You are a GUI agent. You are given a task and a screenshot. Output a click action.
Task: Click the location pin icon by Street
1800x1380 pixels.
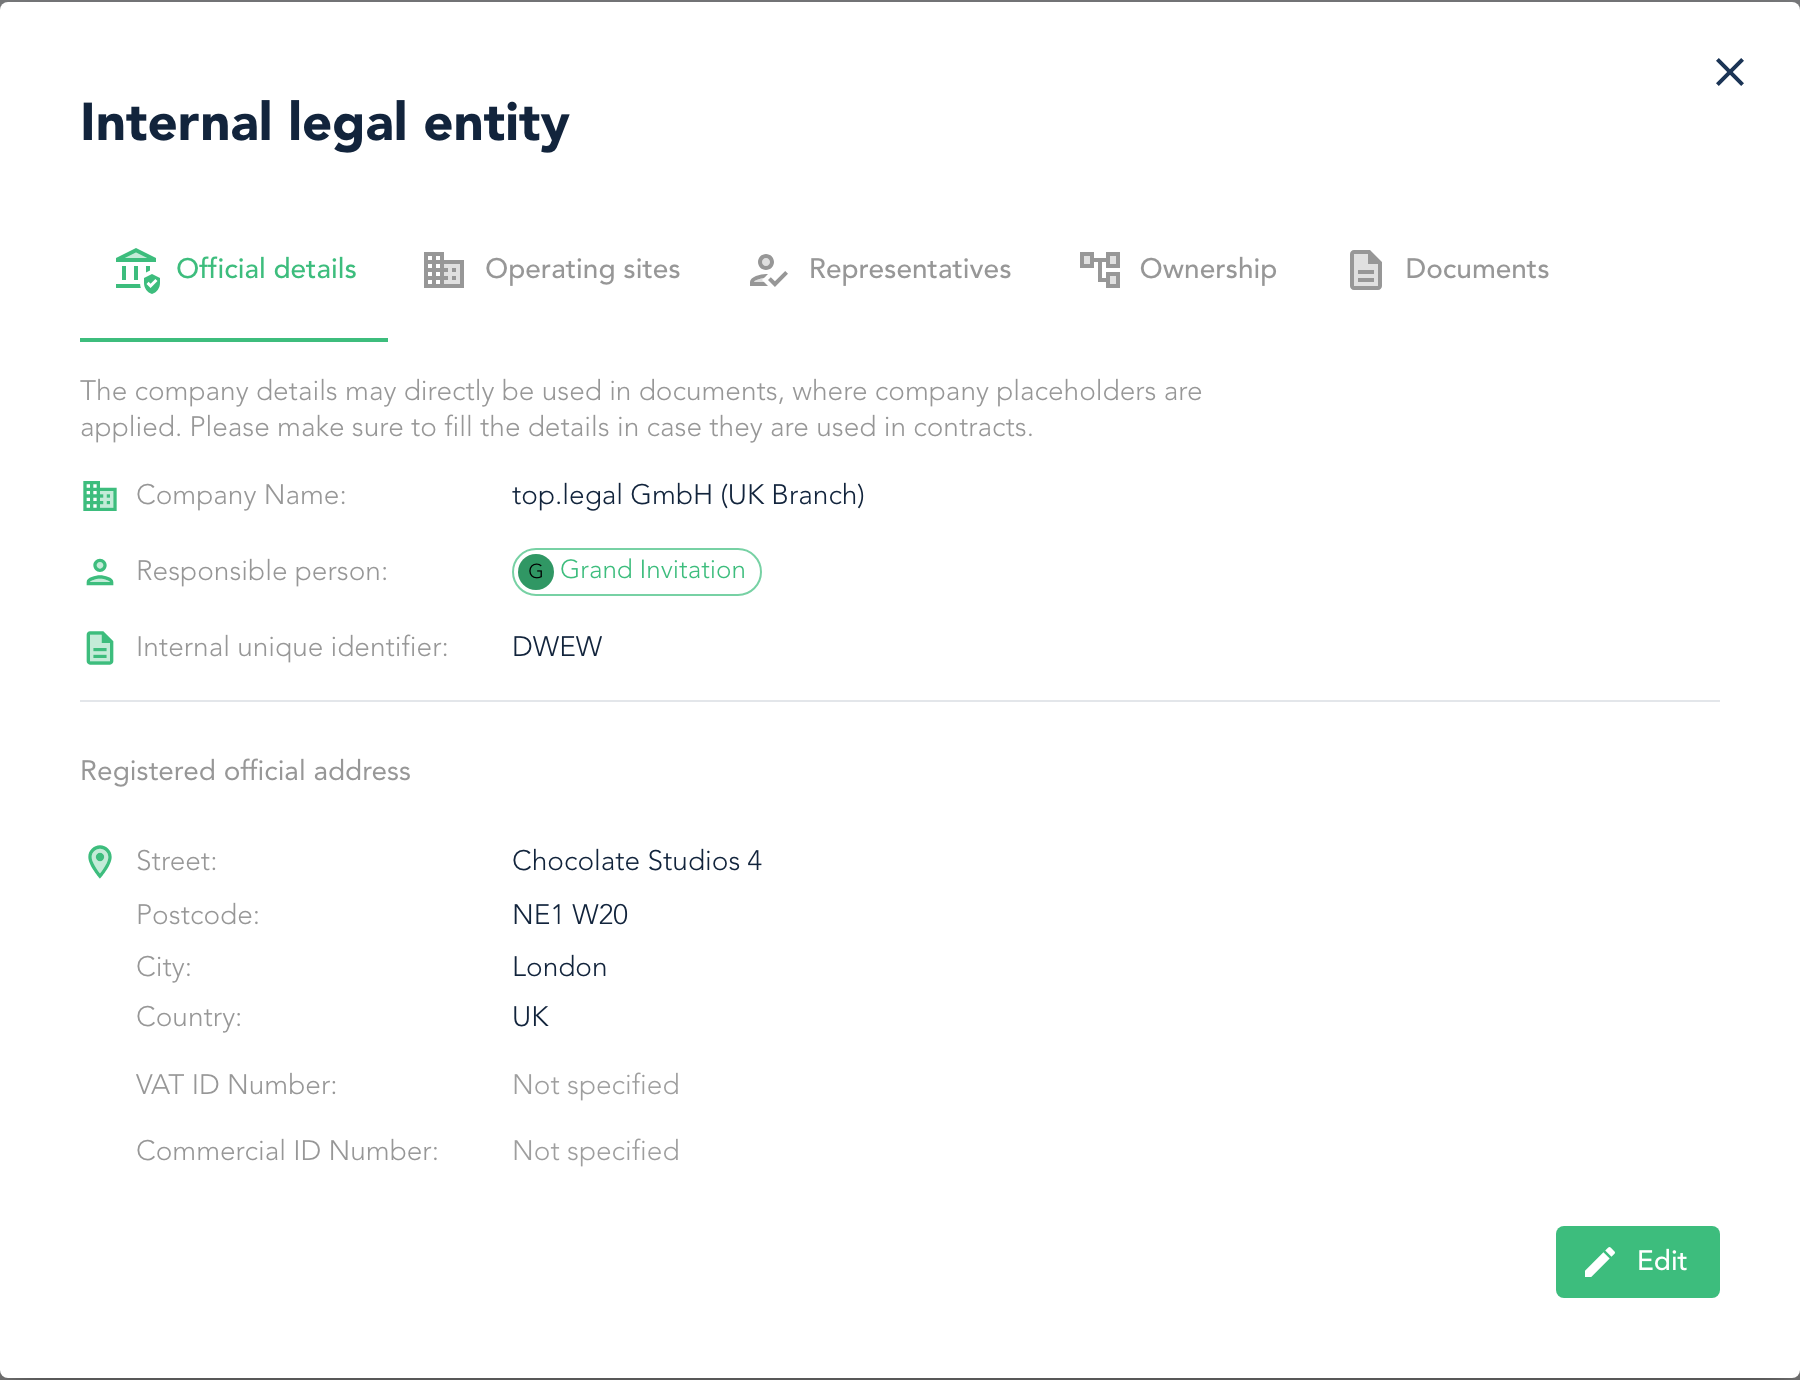(x=99, y=861)
